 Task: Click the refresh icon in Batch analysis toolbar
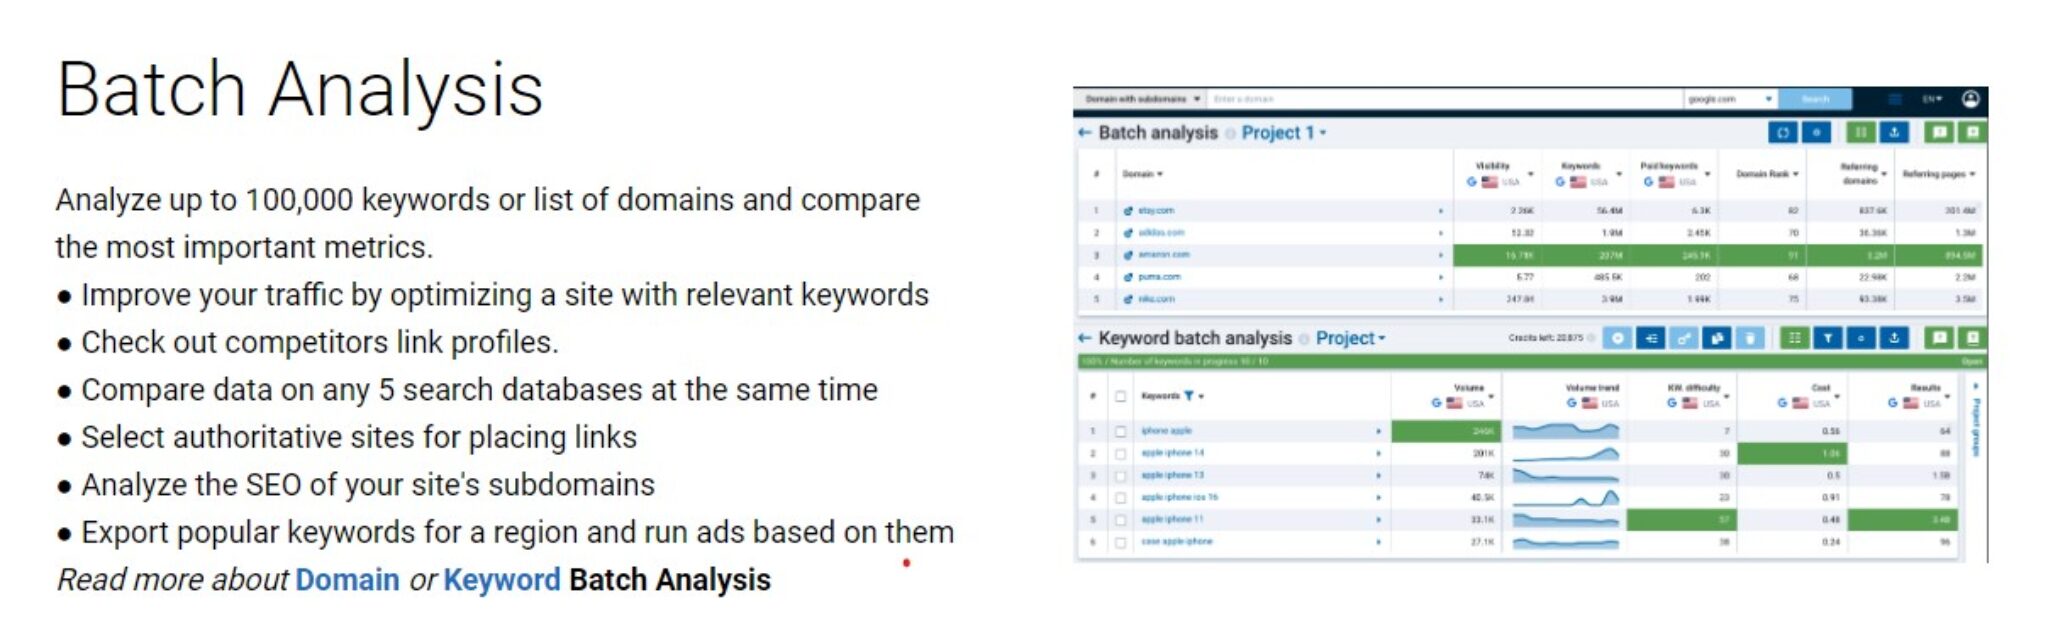1783,132
